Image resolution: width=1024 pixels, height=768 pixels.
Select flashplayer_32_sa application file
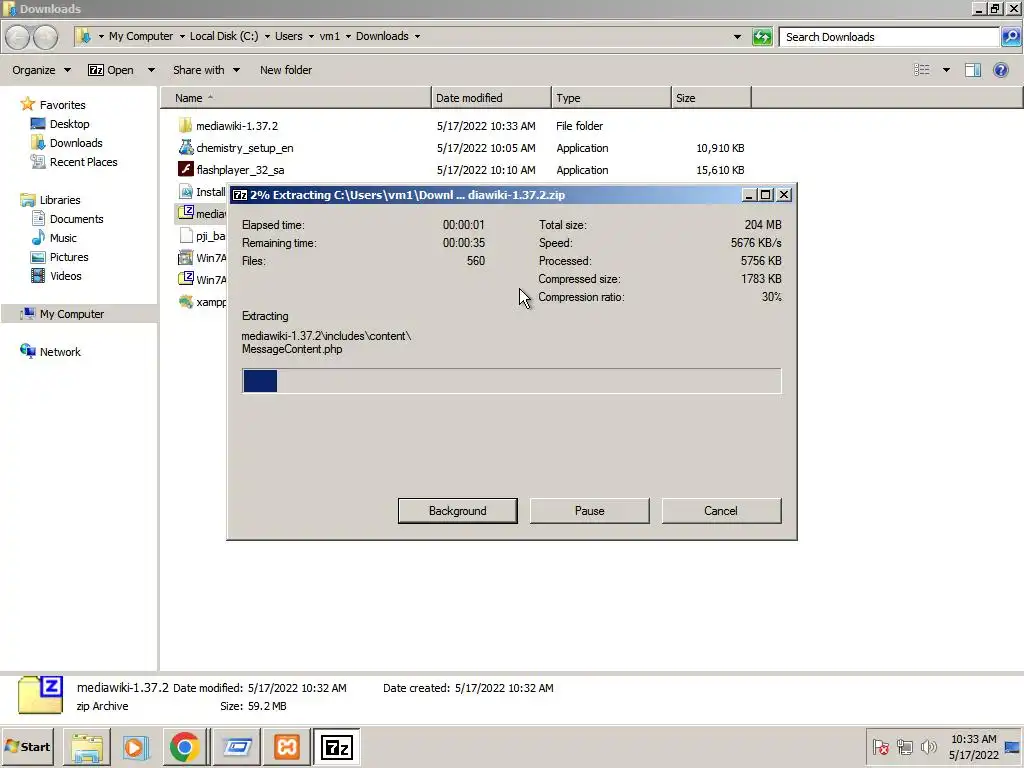pos(240,170)
